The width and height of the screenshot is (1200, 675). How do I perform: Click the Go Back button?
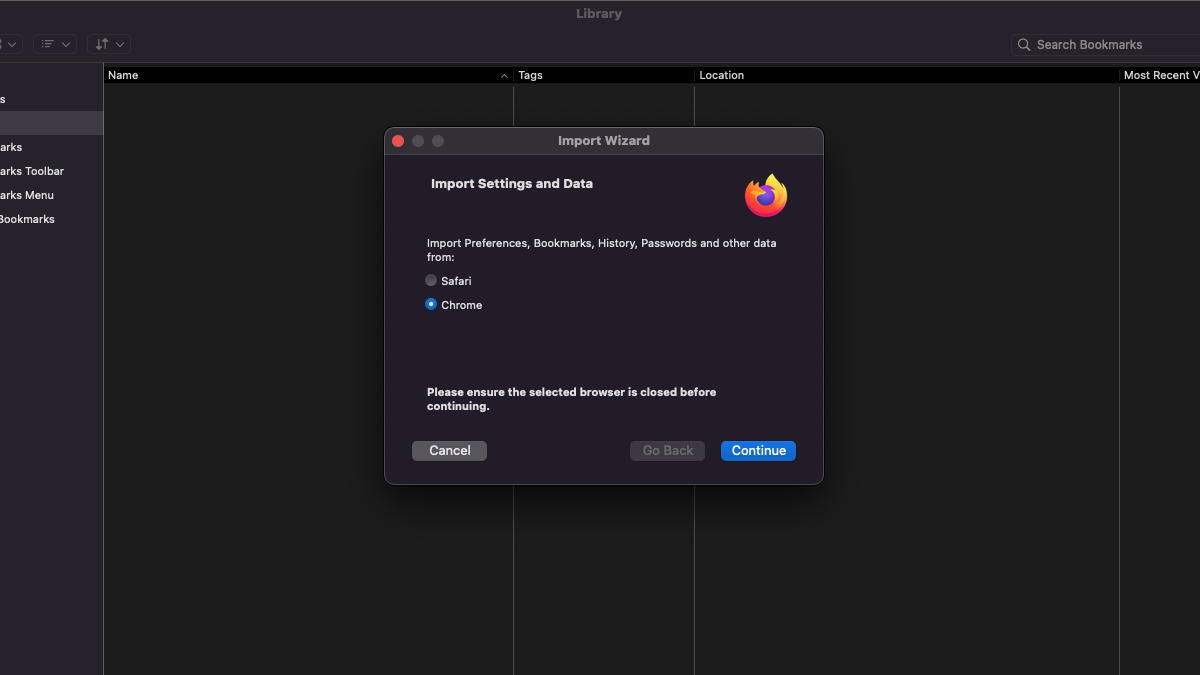tap(668, 451)
